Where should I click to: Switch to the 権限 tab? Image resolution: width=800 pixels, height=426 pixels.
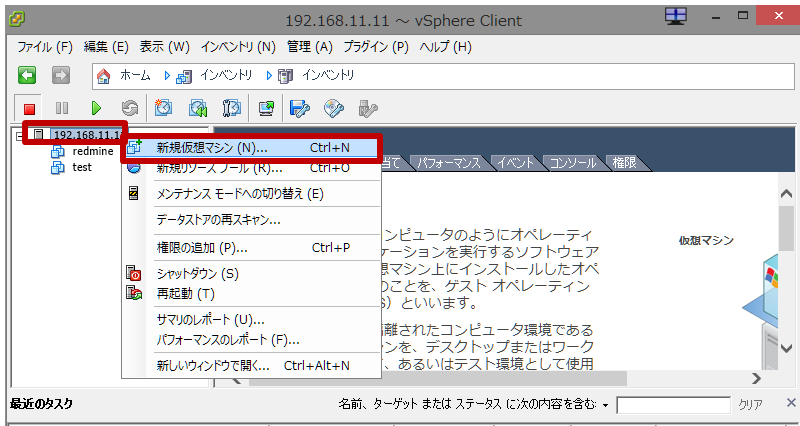(624, 163)
